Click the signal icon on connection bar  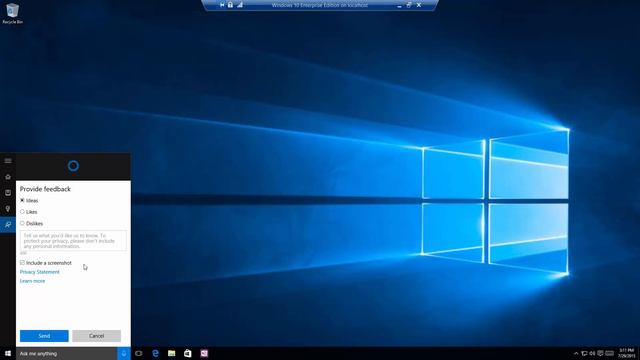pos(240,5)
